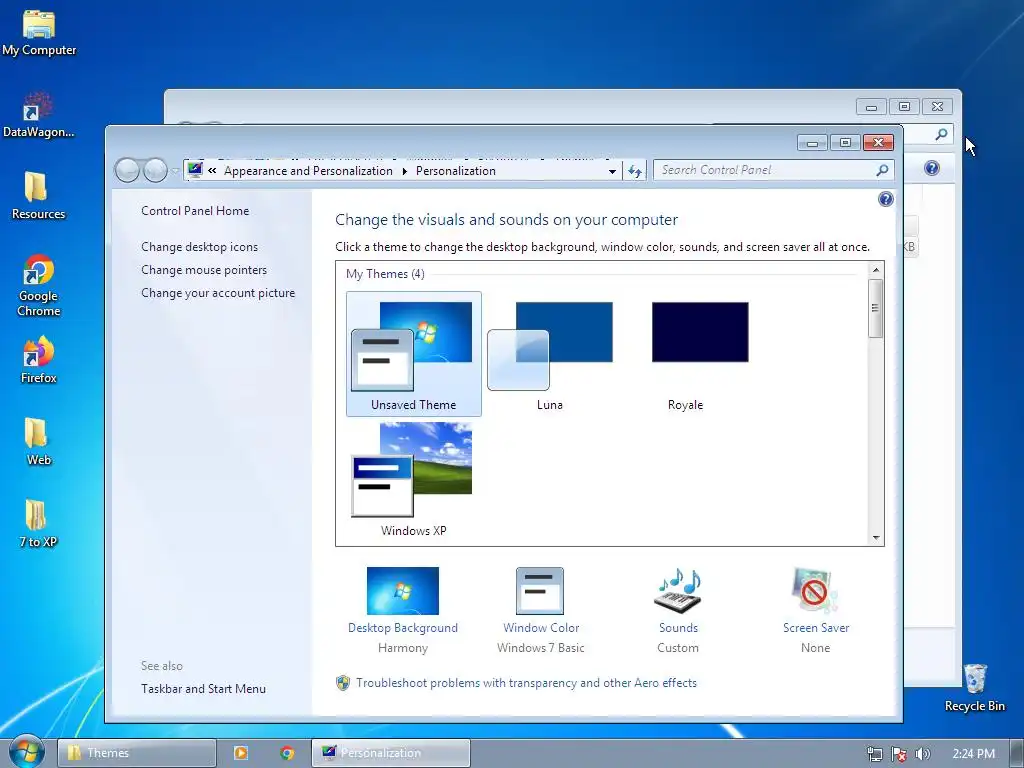Click Change mouse pointers link
Image resolution: width=1024 pixels, height=768 pixels.
[x=204, y=270]
